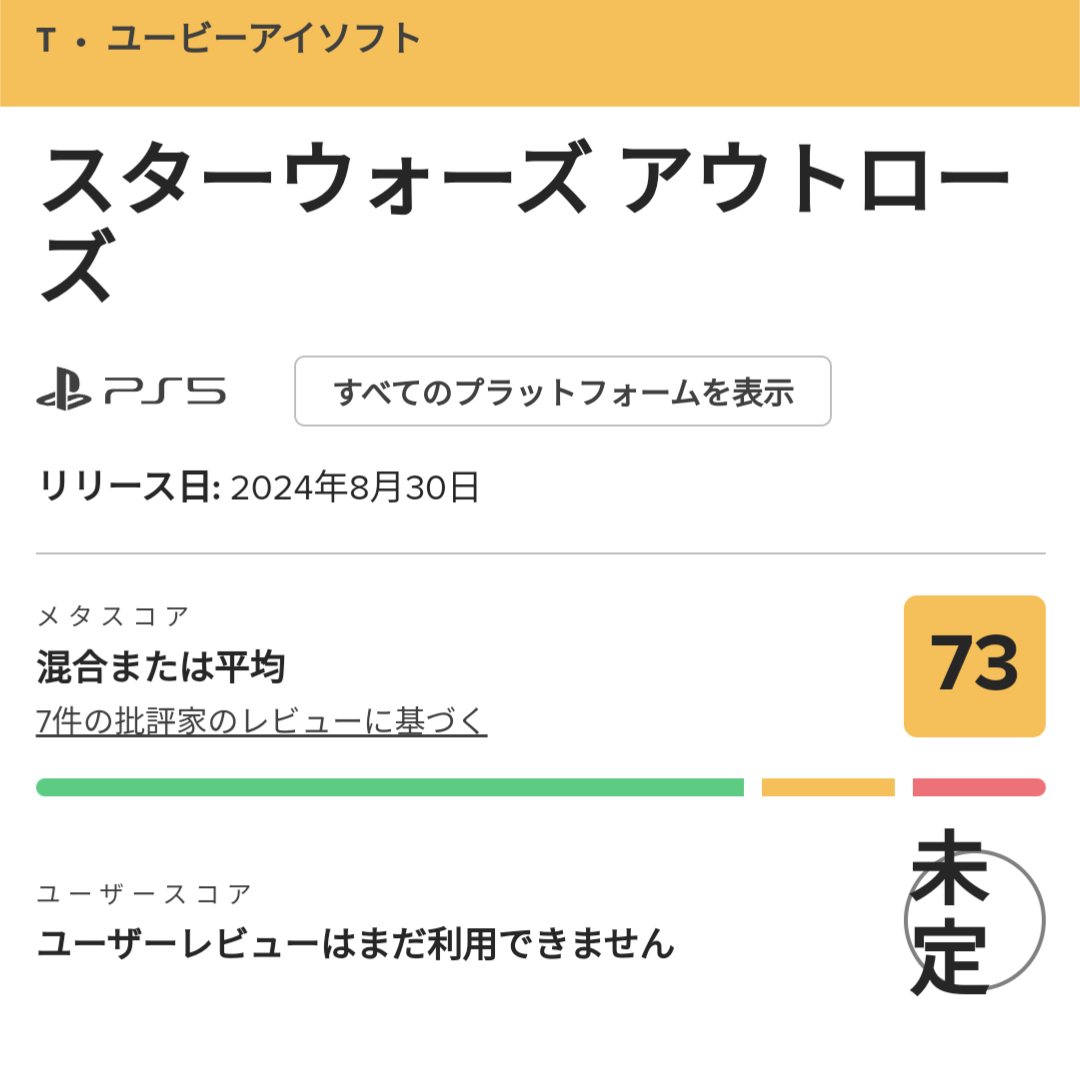Open the 7件の批評家のレビューに基づく link
This screenshot has height=1071, width=1080.
[x=261, y=720]
